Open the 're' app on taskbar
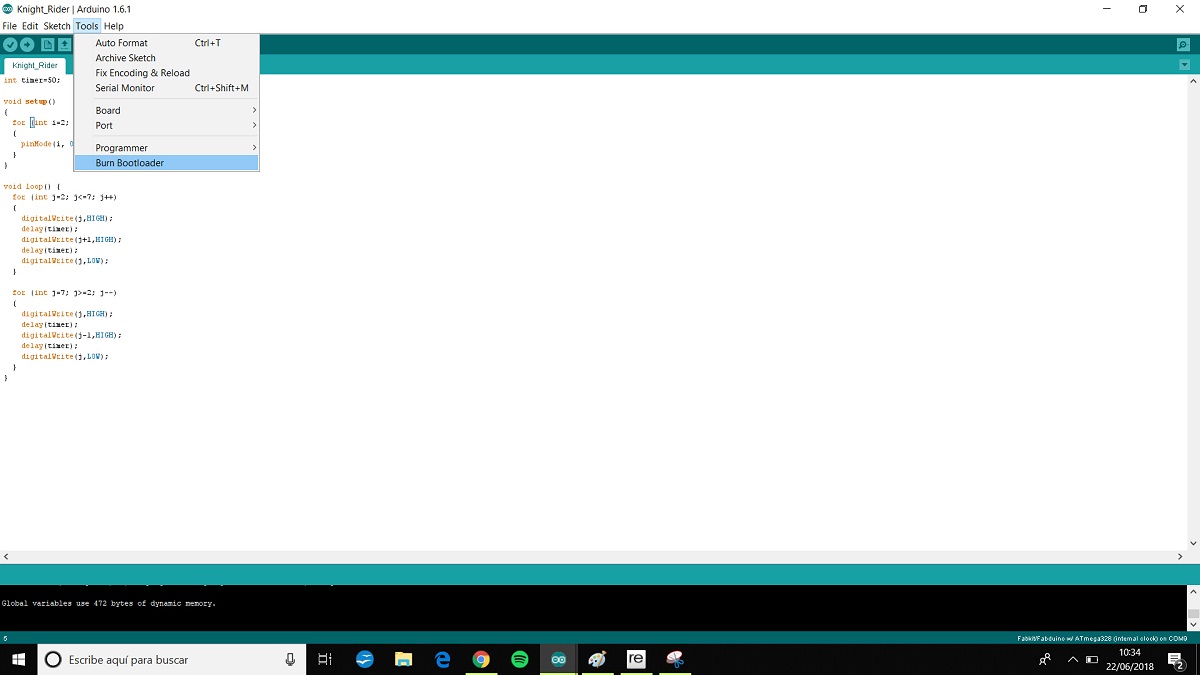1200x675 pixels. tap(636, 659)
